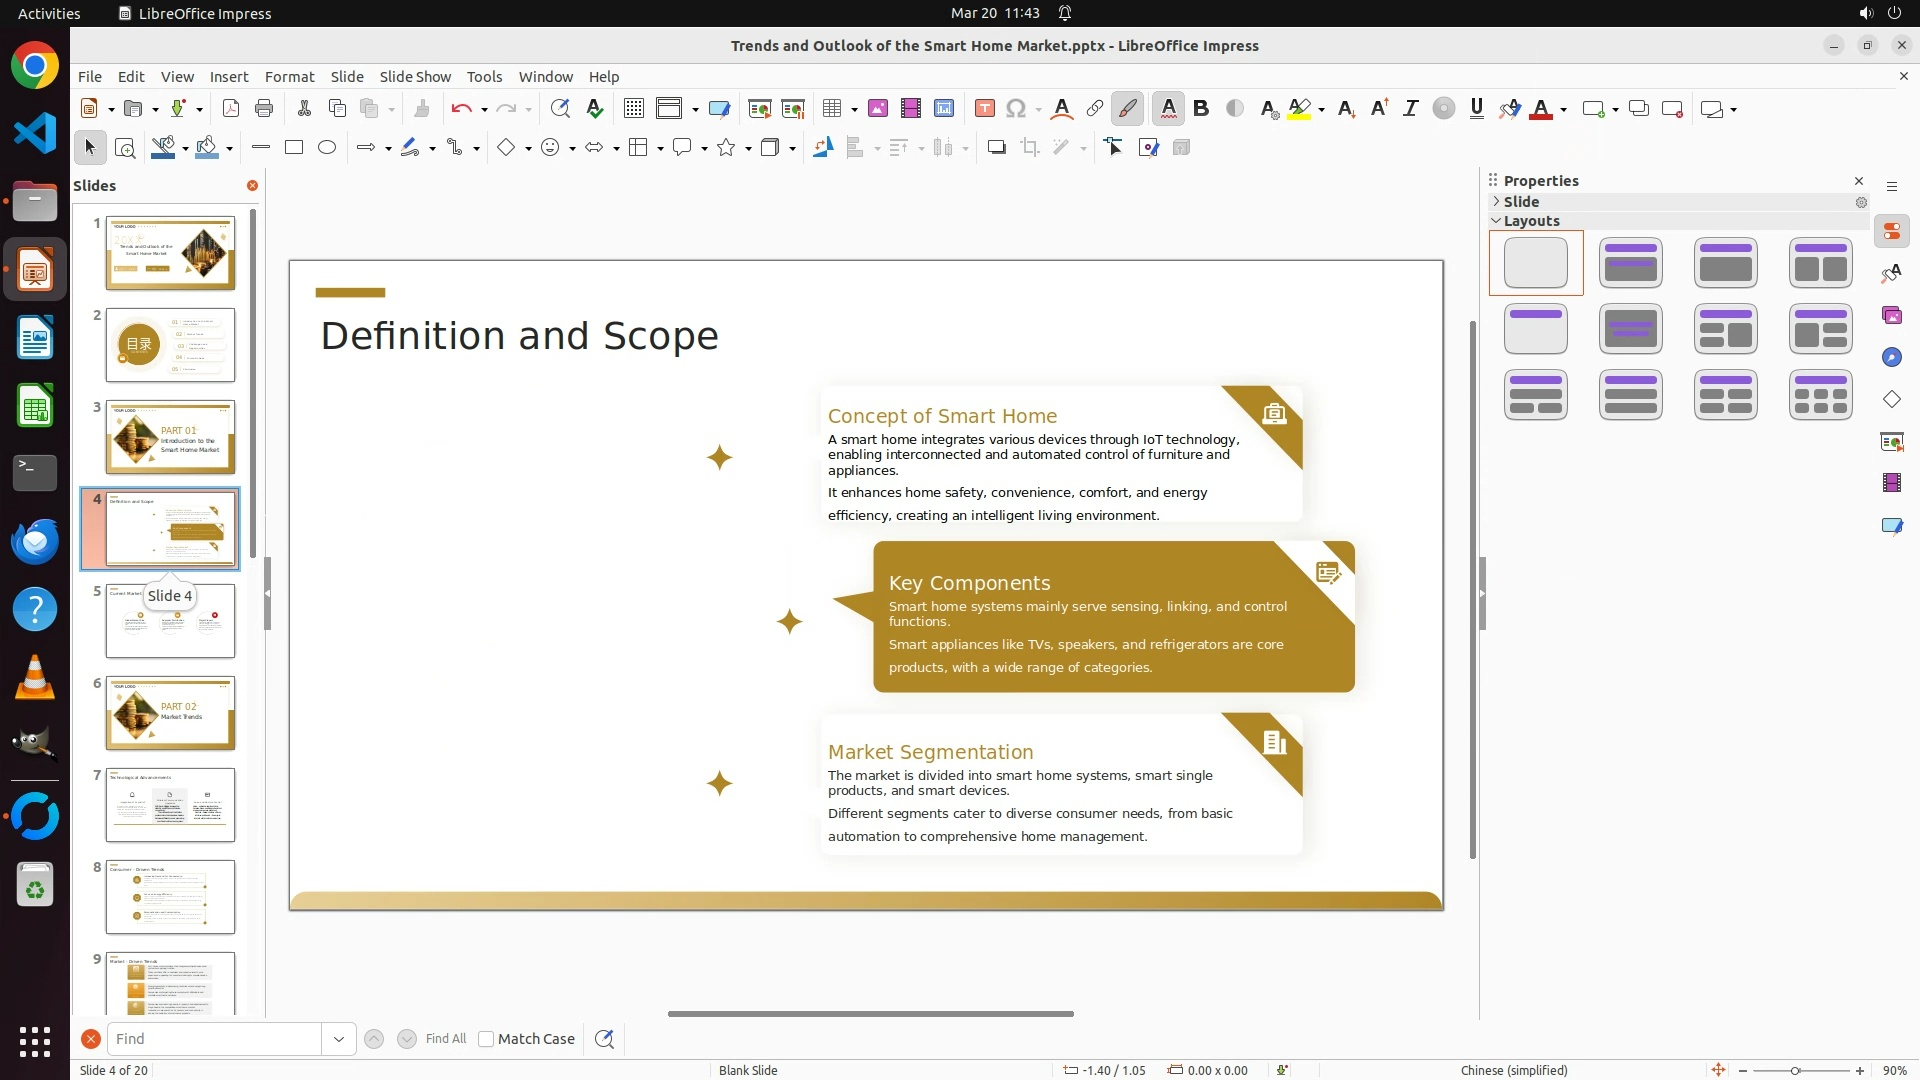This screenshot has width=1920, height=1080.
Task: Select the slide 6 thumbnail
Action: pos(170,713)
